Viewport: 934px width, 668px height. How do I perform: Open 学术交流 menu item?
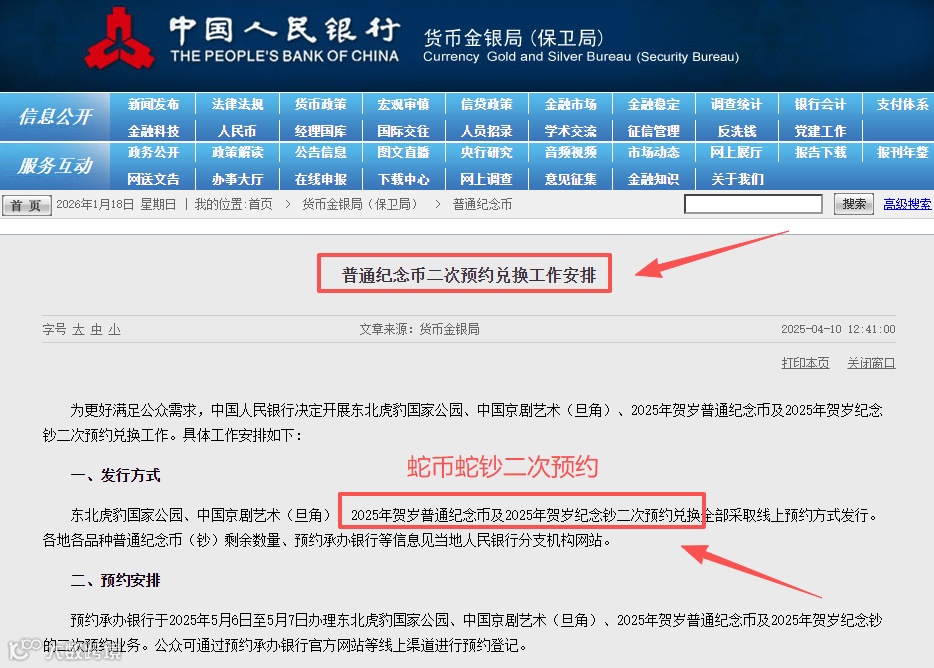tap(570, 131)
